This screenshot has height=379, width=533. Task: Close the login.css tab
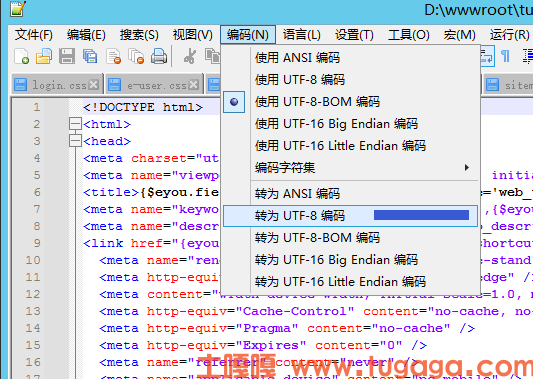pyautogui.click(x=93, y=84)
